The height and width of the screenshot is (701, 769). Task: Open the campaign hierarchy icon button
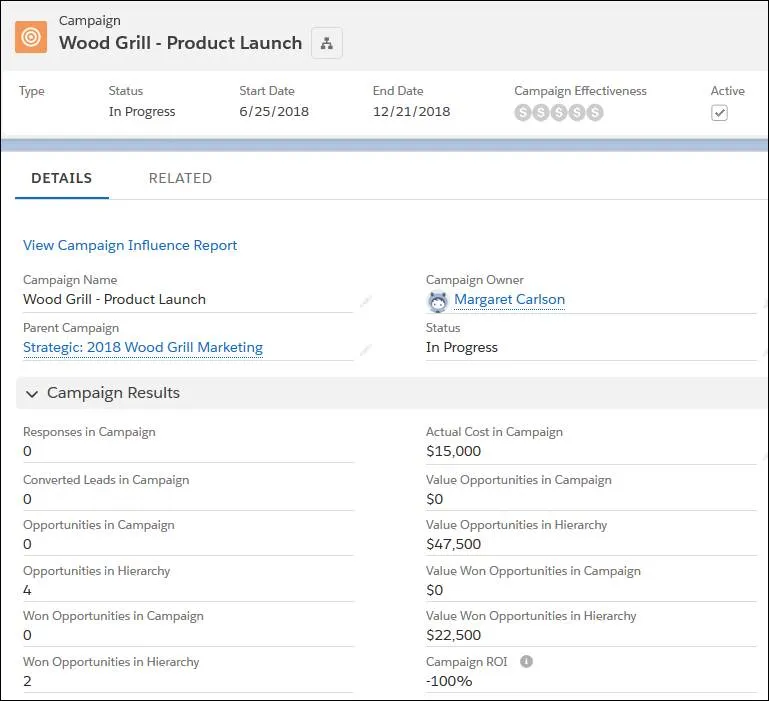pos(327,43)
